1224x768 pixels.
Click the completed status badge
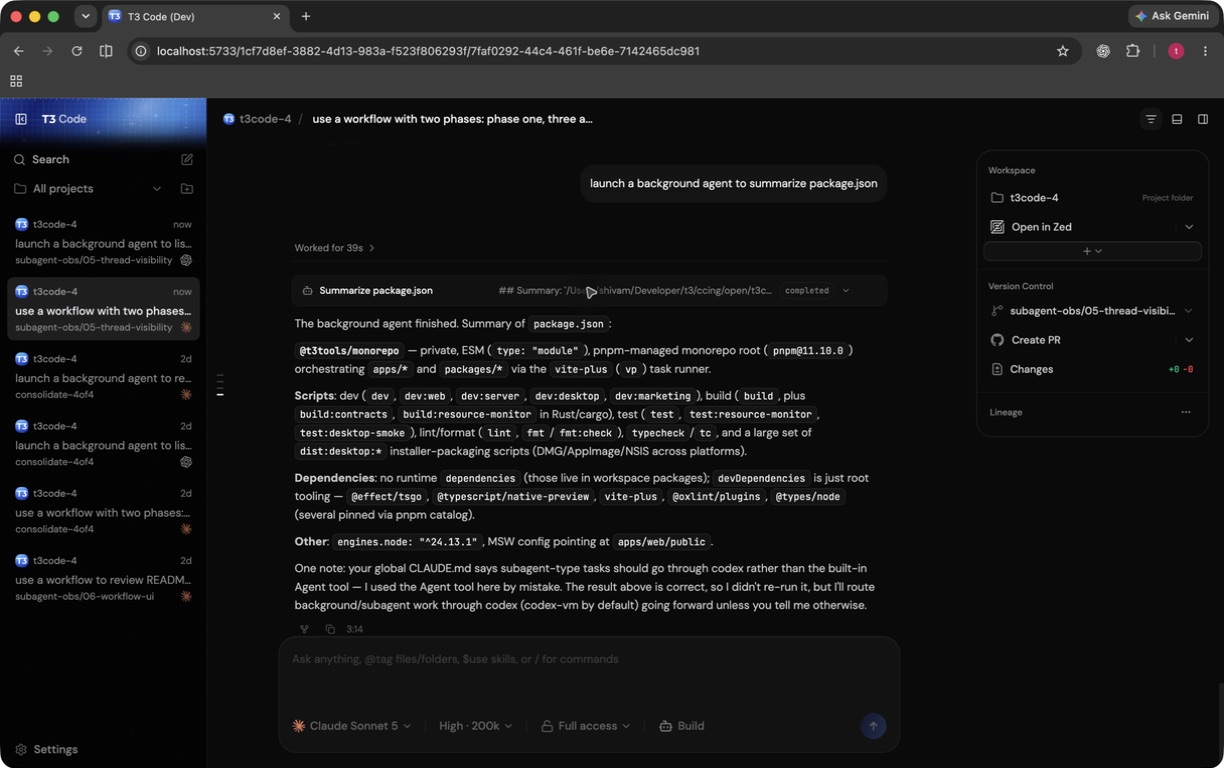[807, 291]
